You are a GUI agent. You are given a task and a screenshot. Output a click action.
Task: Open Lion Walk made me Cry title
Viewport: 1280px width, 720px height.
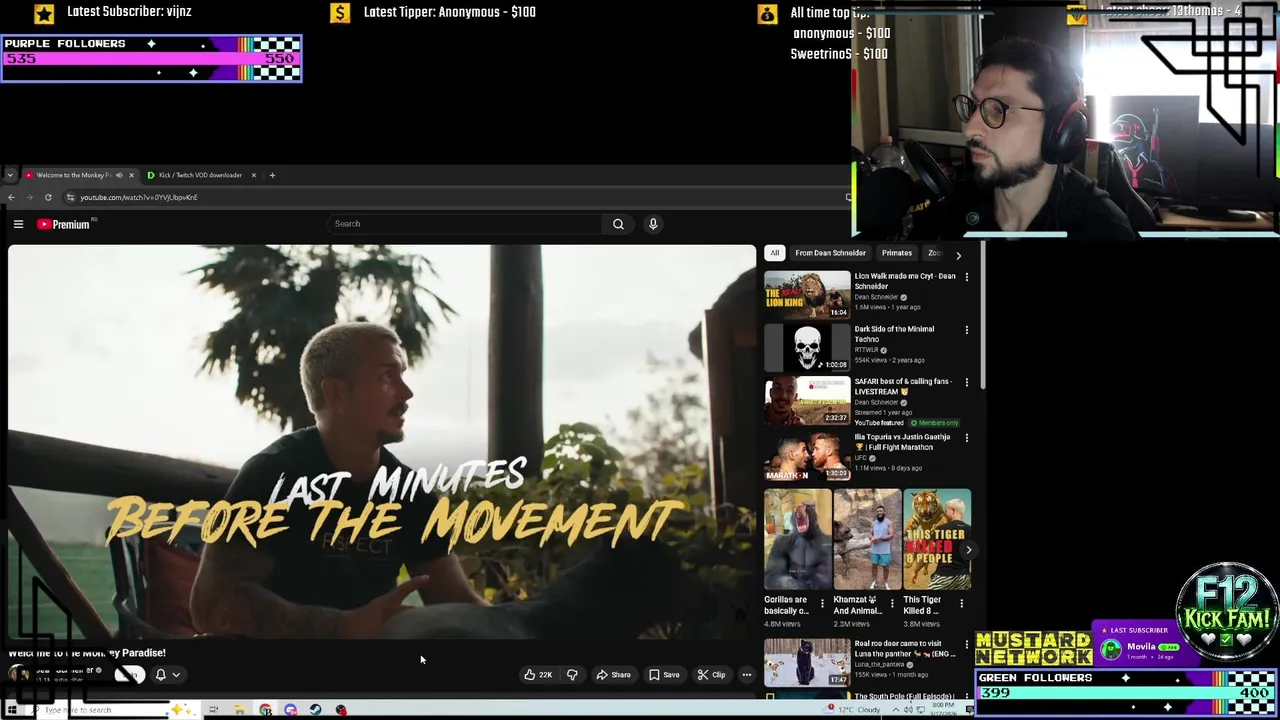coord(905,281)
